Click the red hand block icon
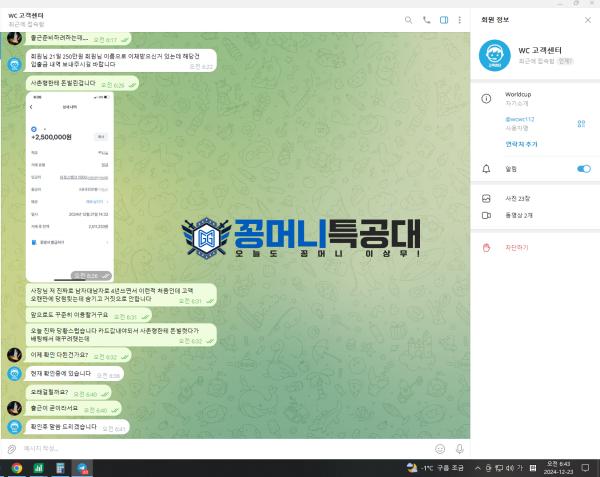This screenshot has height=477, width=600. (x=486, y=247)
